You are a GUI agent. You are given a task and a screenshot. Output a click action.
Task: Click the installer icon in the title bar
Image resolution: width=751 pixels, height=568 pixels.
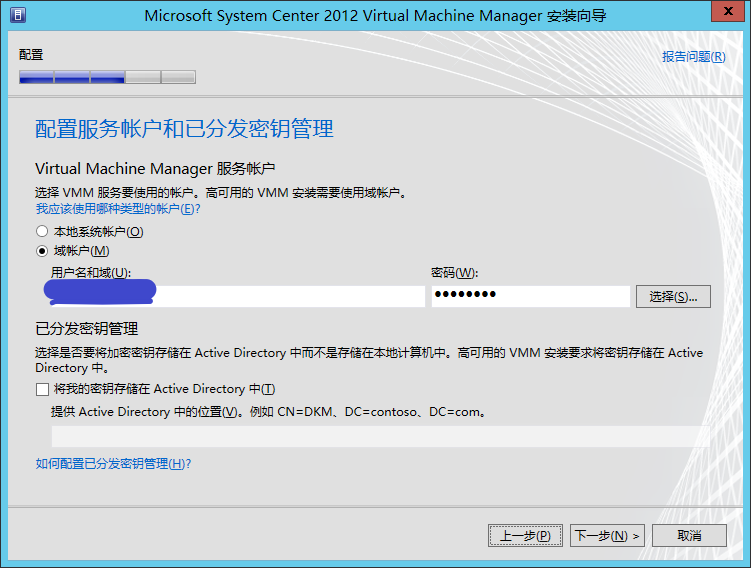pos(18,15)
